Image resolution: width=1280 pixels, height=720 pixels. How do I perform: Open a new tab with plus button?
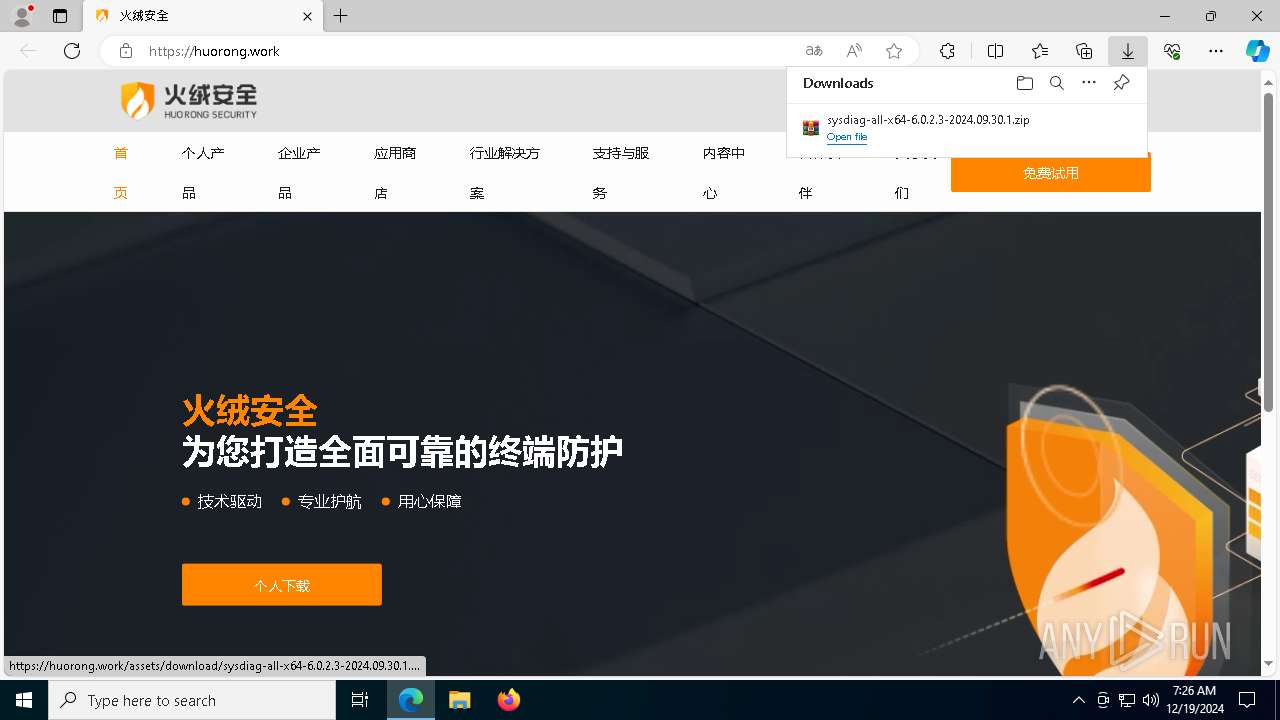coord(341,16)
